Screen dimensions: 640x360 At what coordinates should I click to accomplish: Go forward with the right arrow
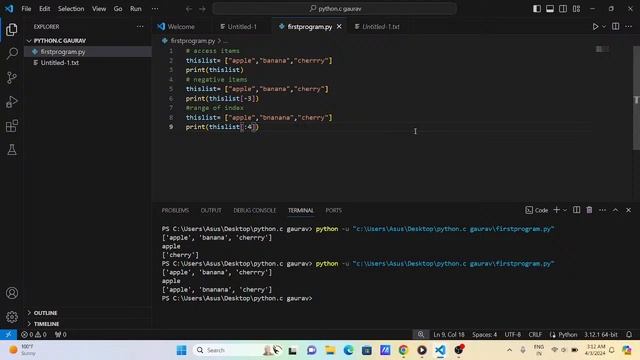pyautogui.click(x=202, y=9)
